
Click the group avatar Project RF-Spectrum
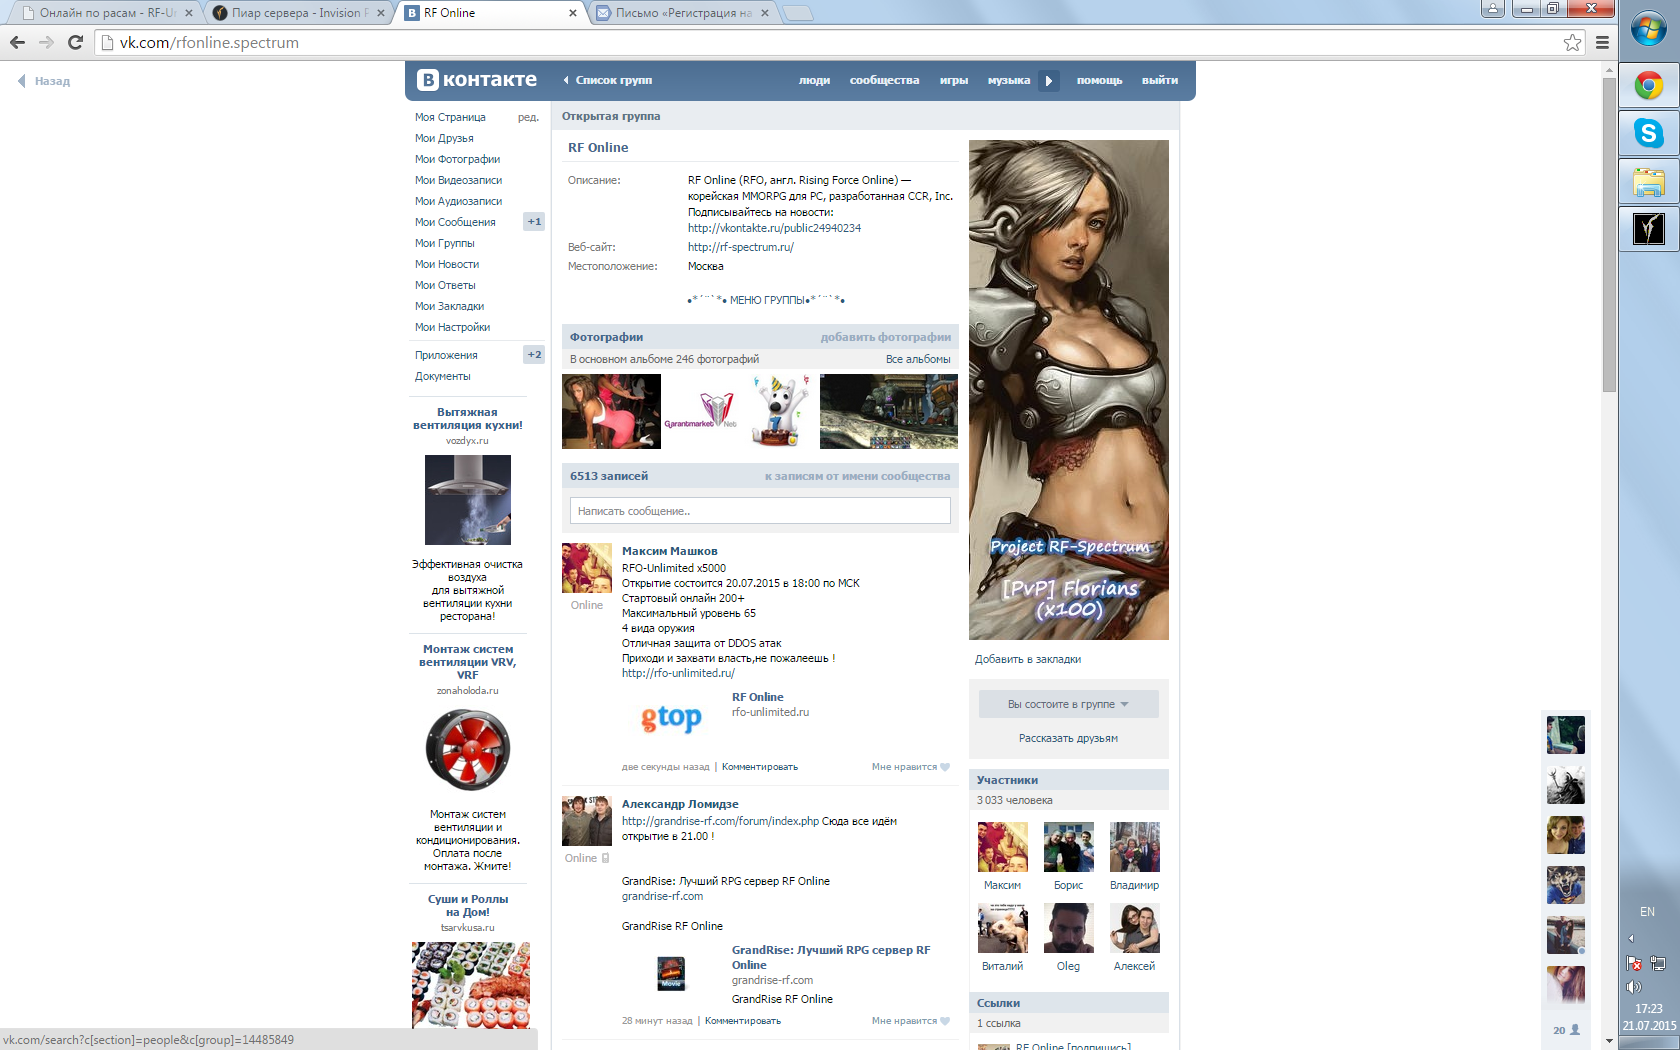point(1068,389)
